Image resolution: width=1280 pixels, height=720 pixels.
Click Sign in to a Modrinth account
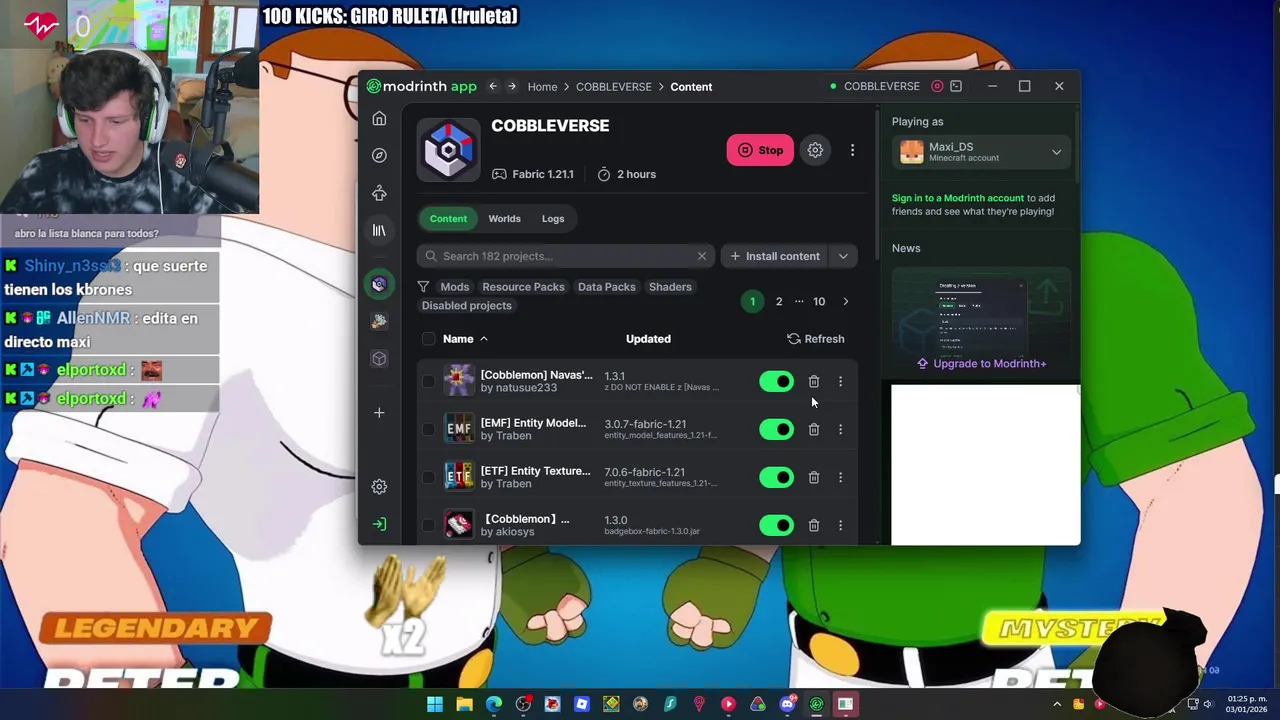point(958,198)
